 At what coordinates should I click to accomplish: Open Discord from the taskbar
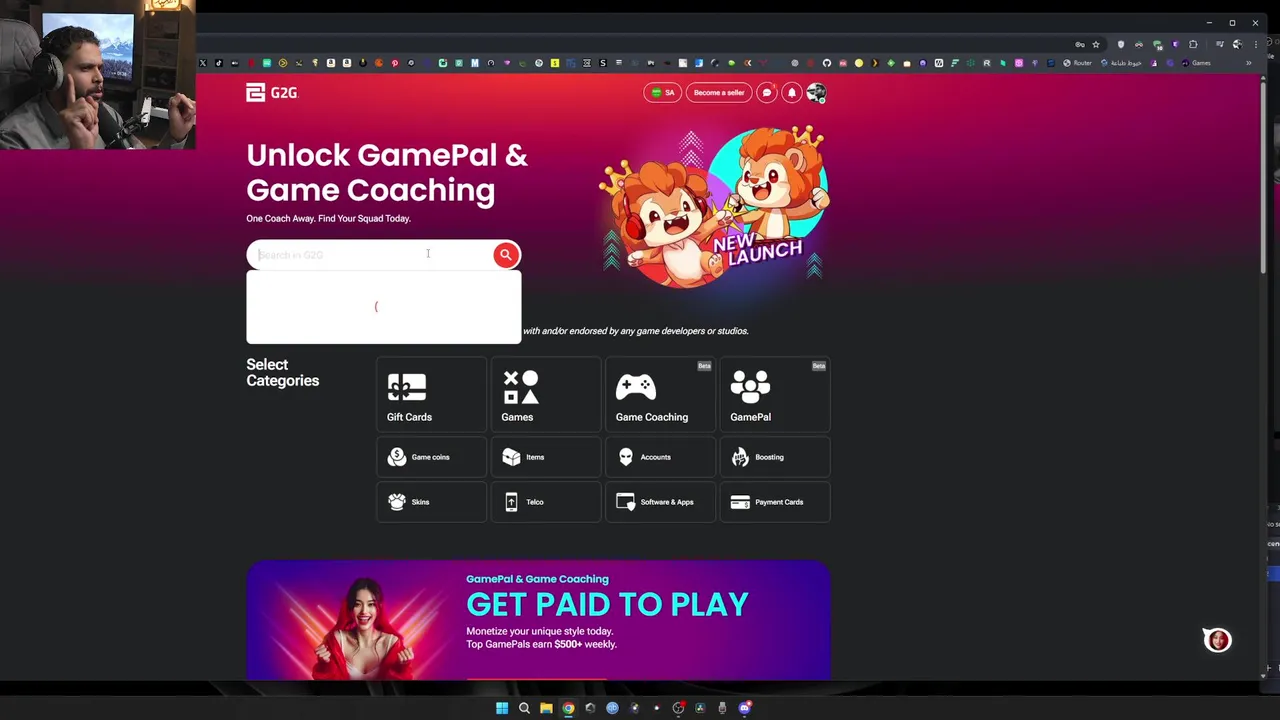(745, 708)
